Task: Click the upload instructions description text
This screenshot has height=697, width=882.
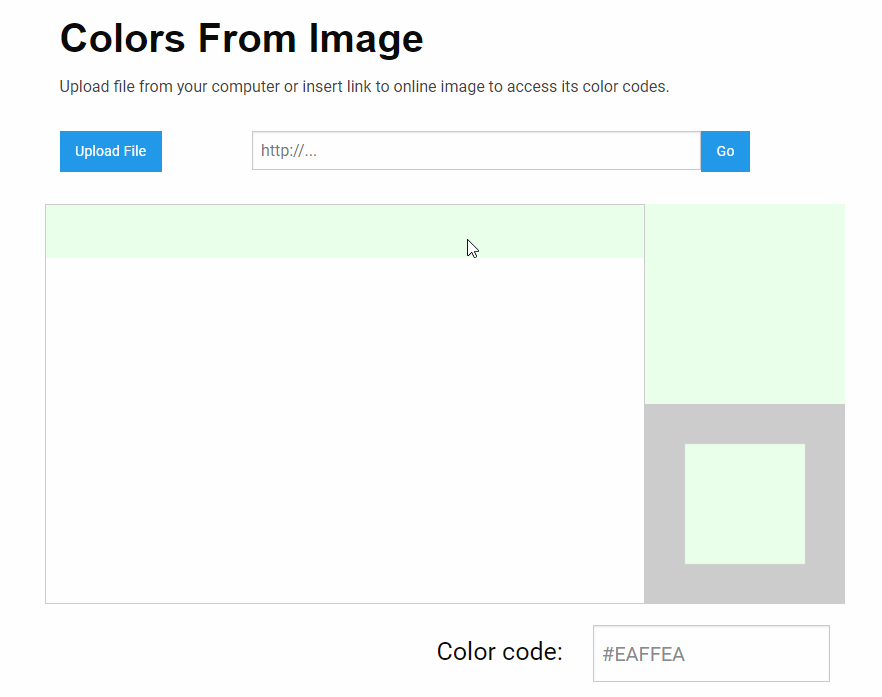Action: coord(364,87)
